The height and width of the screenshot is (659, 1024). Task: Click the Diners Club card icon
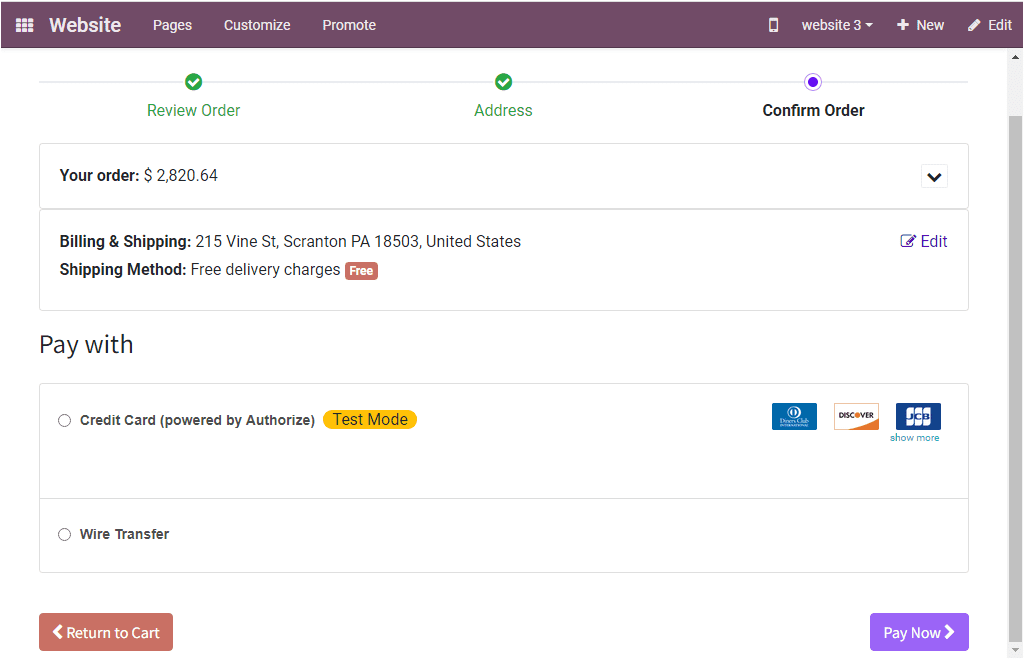794,415
